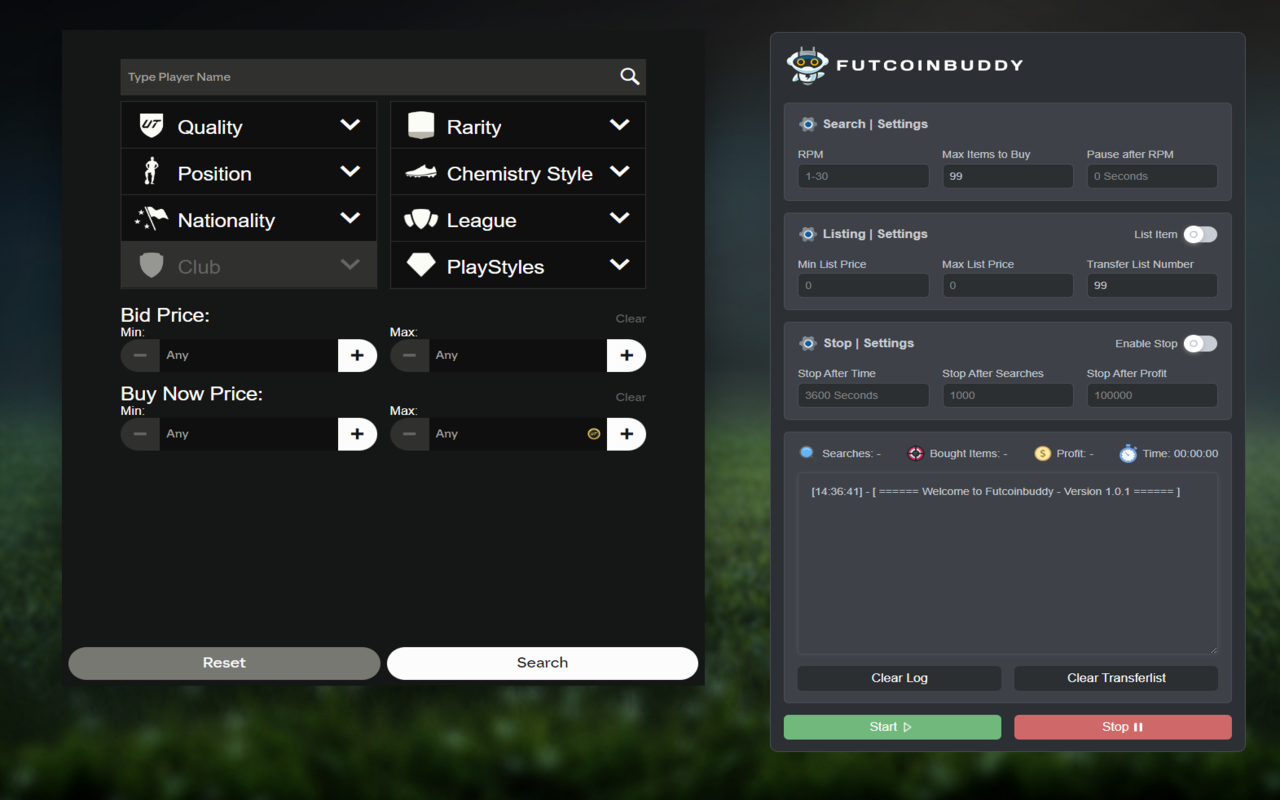This screenshot has height=800, width=1280.
Task: Click the Max List Price field
Action: [1008, 285]
